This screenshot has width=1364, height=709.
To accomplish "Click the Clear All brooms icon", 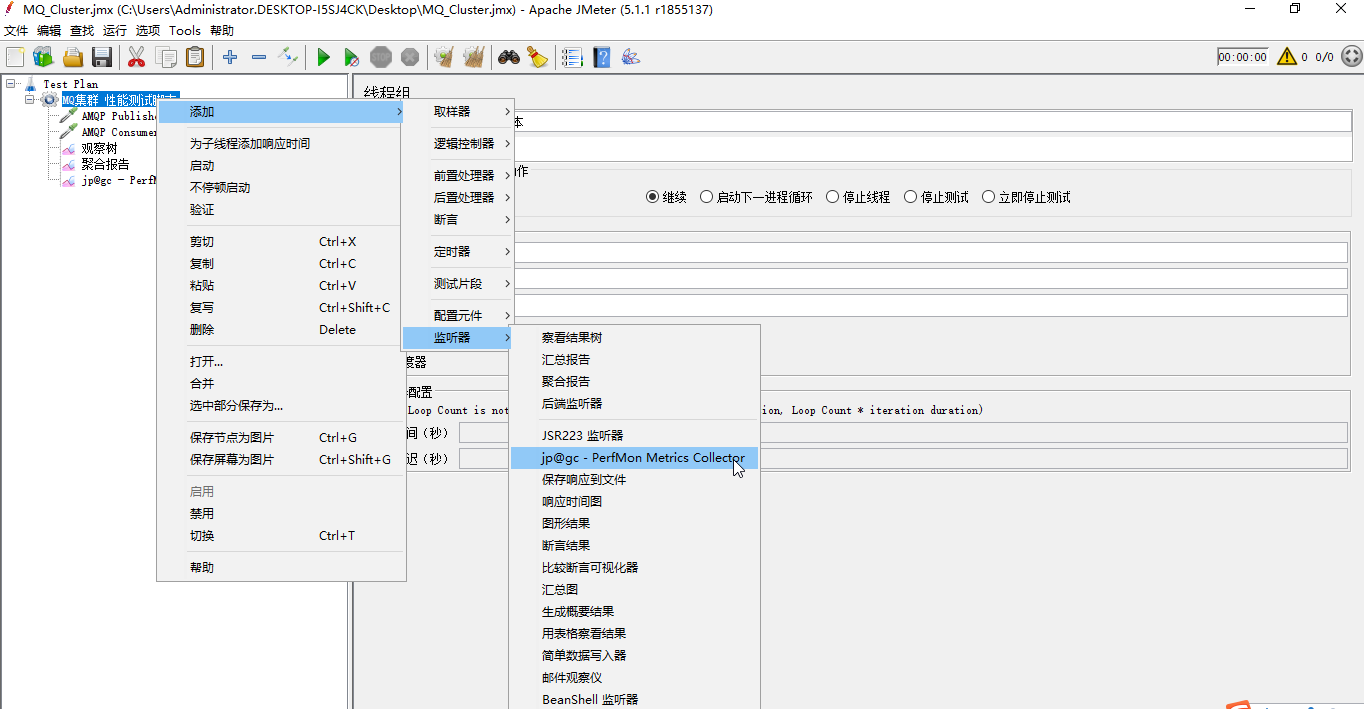I will (x=474, y=57).
